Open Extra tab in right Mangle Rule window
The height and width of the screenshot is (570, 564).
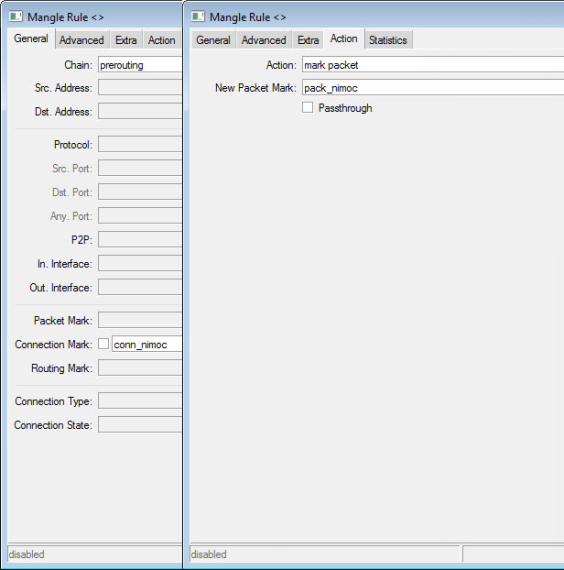coord(308,40)
